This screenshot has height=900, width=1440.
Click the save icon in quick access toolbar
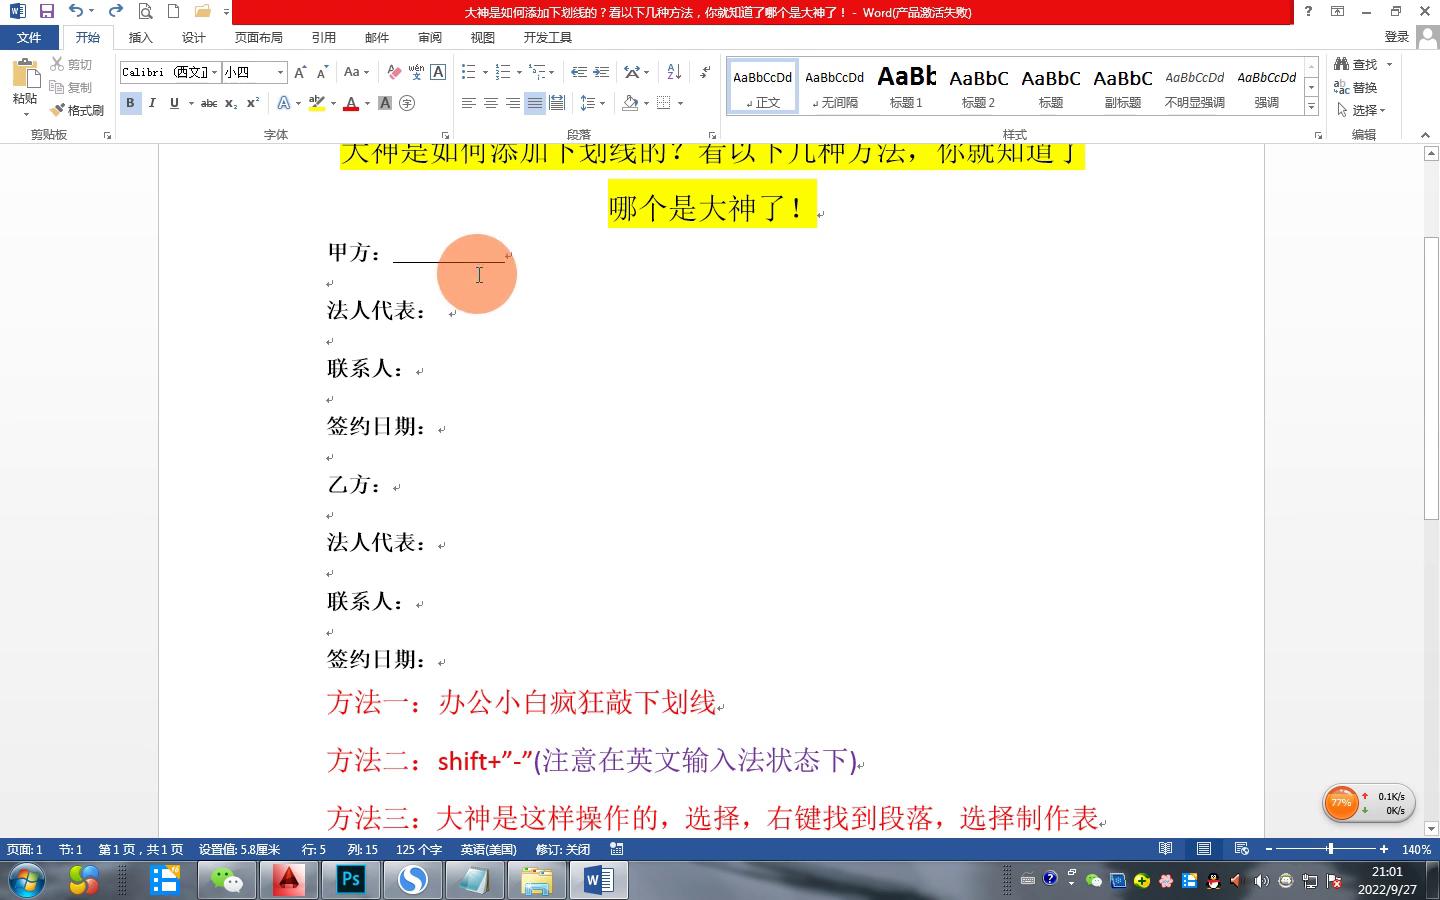(46, 11)
